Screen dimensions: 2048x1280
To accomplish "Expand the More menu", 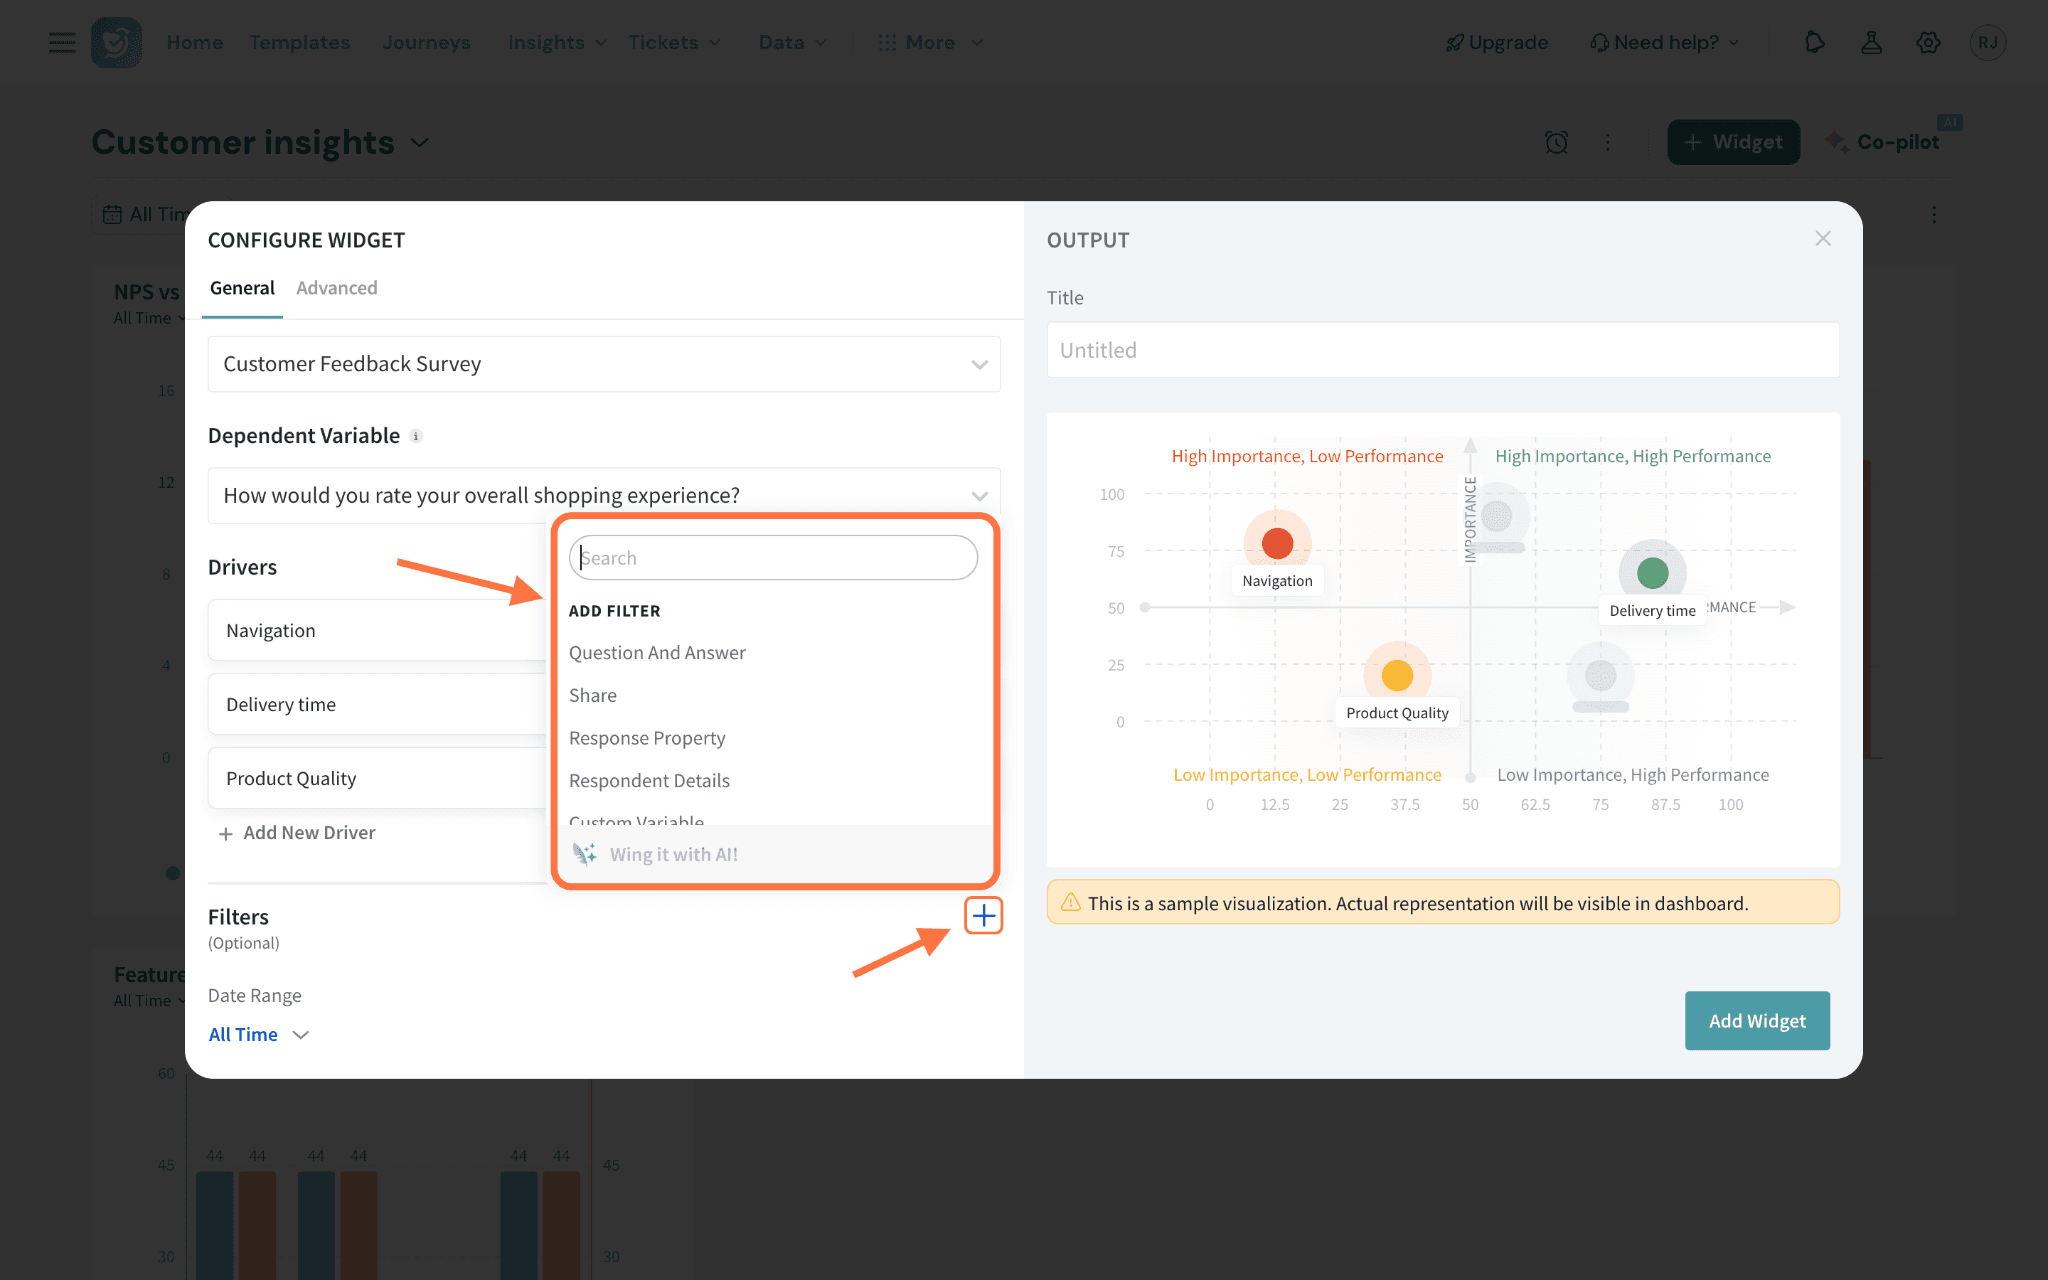I will click(x=931, y=42).
